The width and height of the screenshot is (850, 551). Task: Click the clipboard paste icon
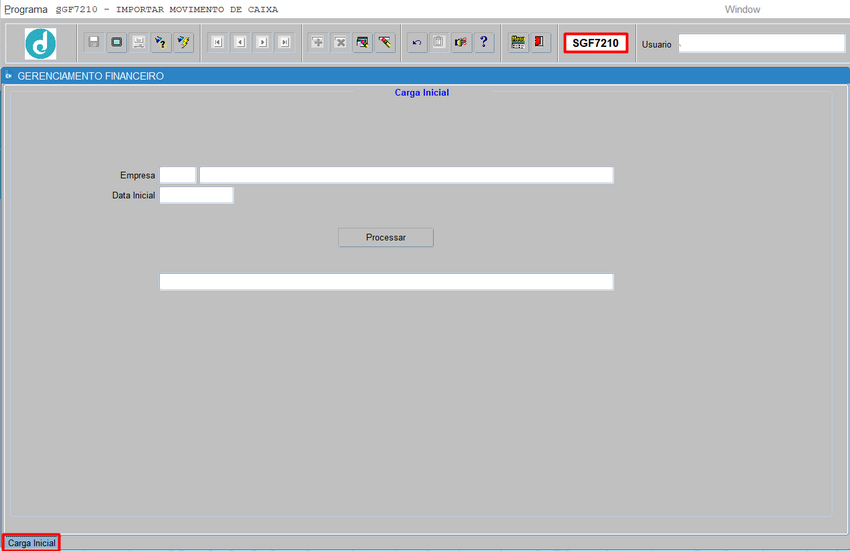439,42
